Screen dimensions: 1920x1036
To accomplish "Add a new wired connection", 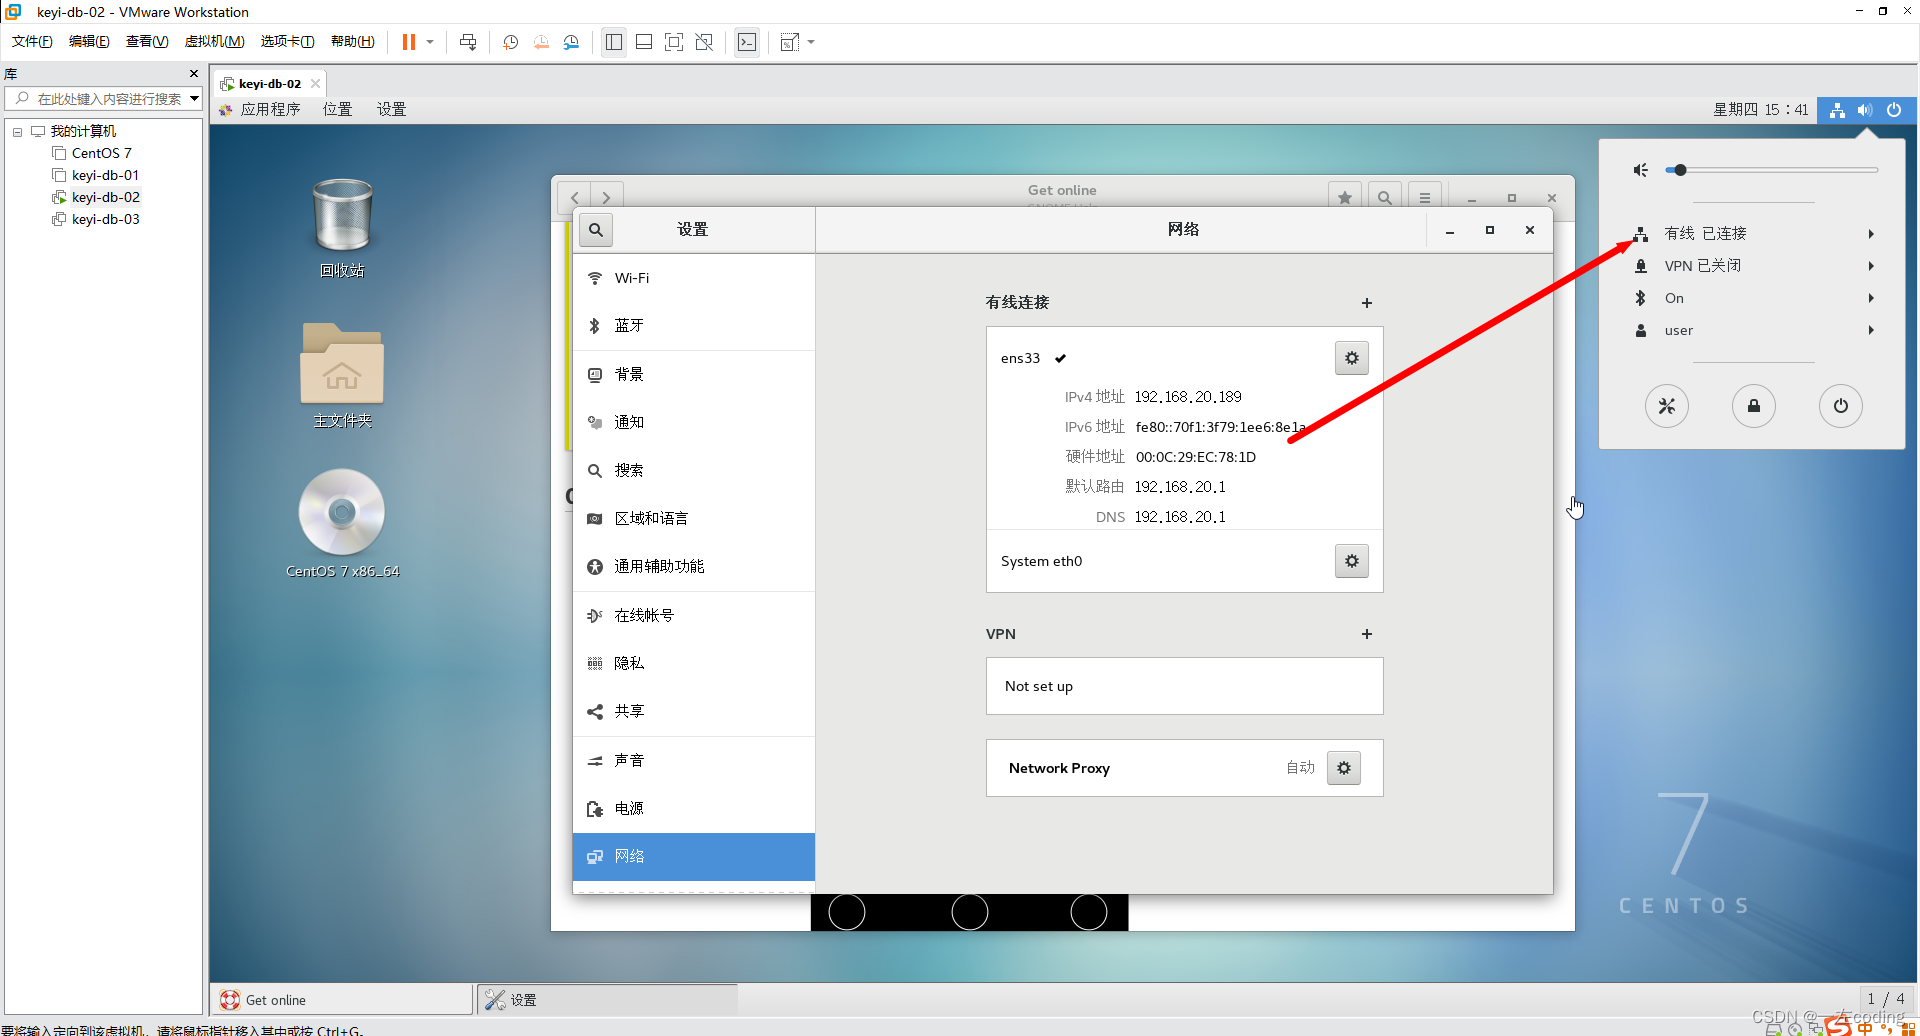I will pyautogui.click(x=1367, y=303).
